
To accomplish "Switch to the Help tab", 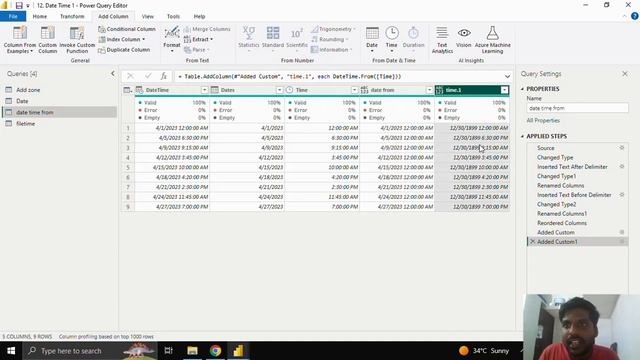I will click(199, 16).
